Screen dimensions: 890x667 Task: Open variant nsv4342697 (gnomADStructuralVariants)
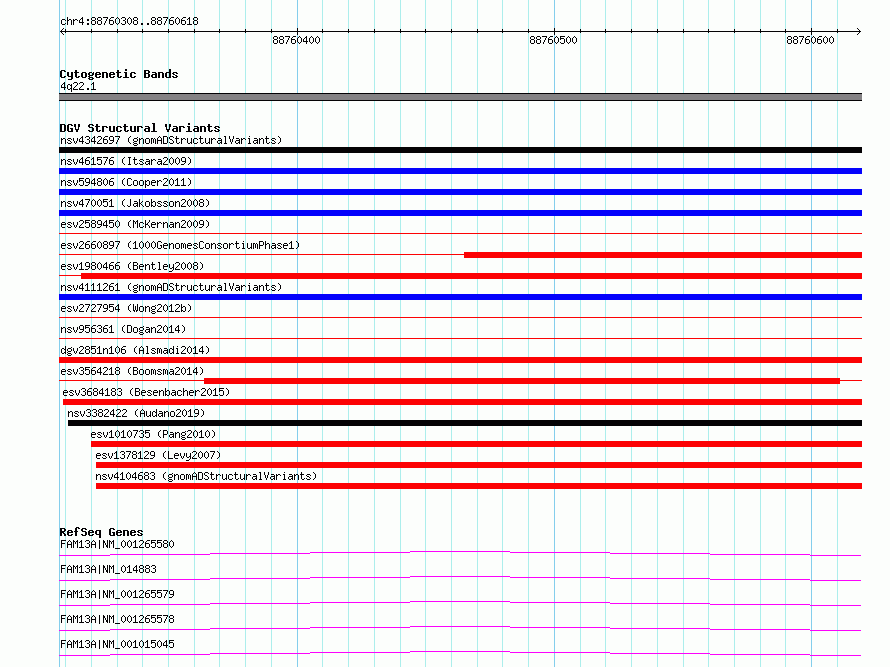(x=171, y=140)
